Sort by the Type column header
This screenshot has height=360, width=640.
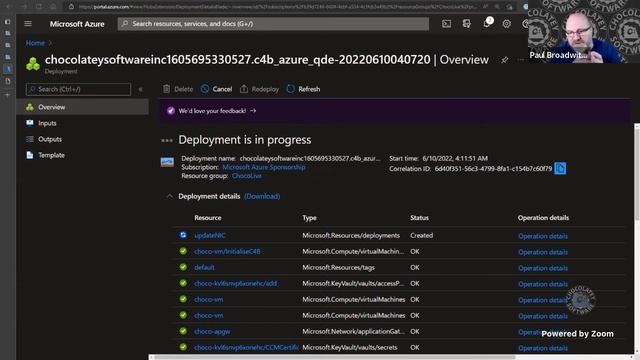point(309,218)
